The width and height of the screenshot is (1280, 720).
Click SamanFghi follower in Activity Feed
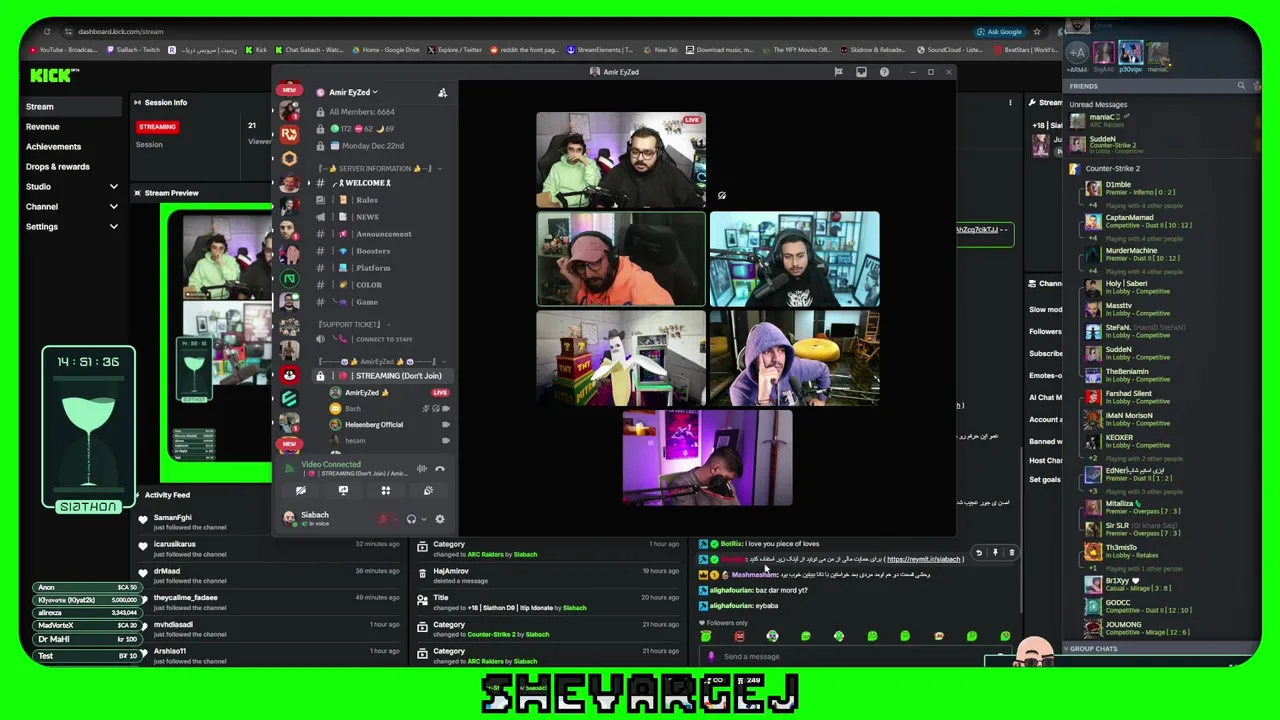tap(172, 518)
